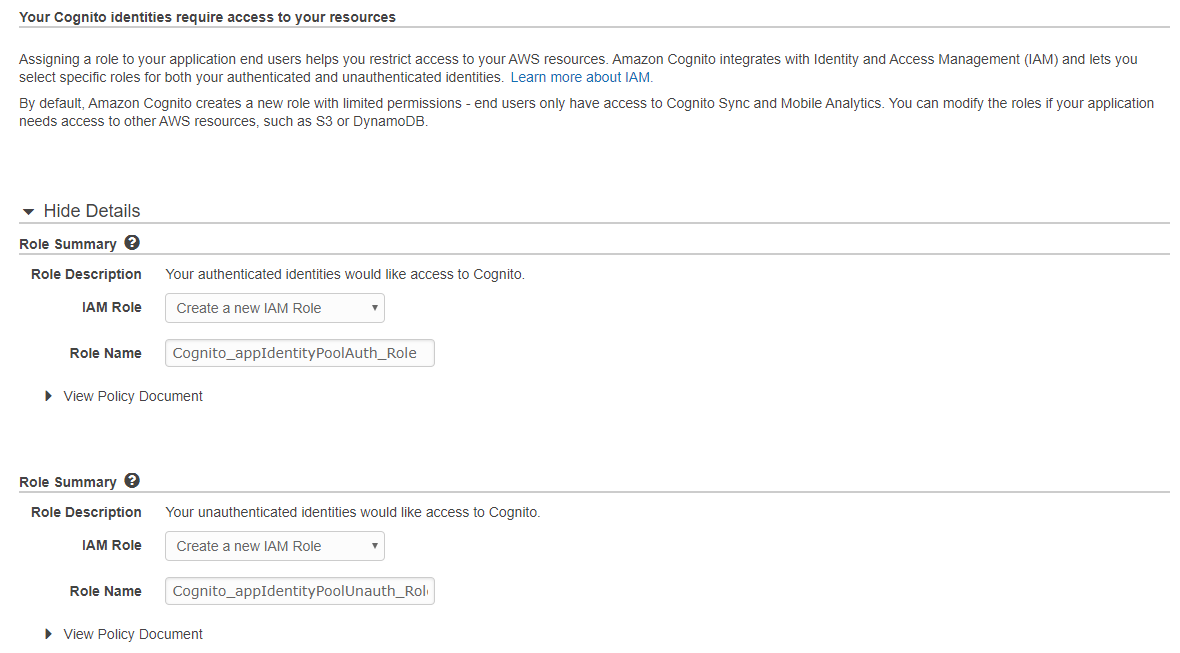Open IAM Role dropdown for unauthenticated identities
This screenshot has width=1180, height=653.
pos(274,546)
